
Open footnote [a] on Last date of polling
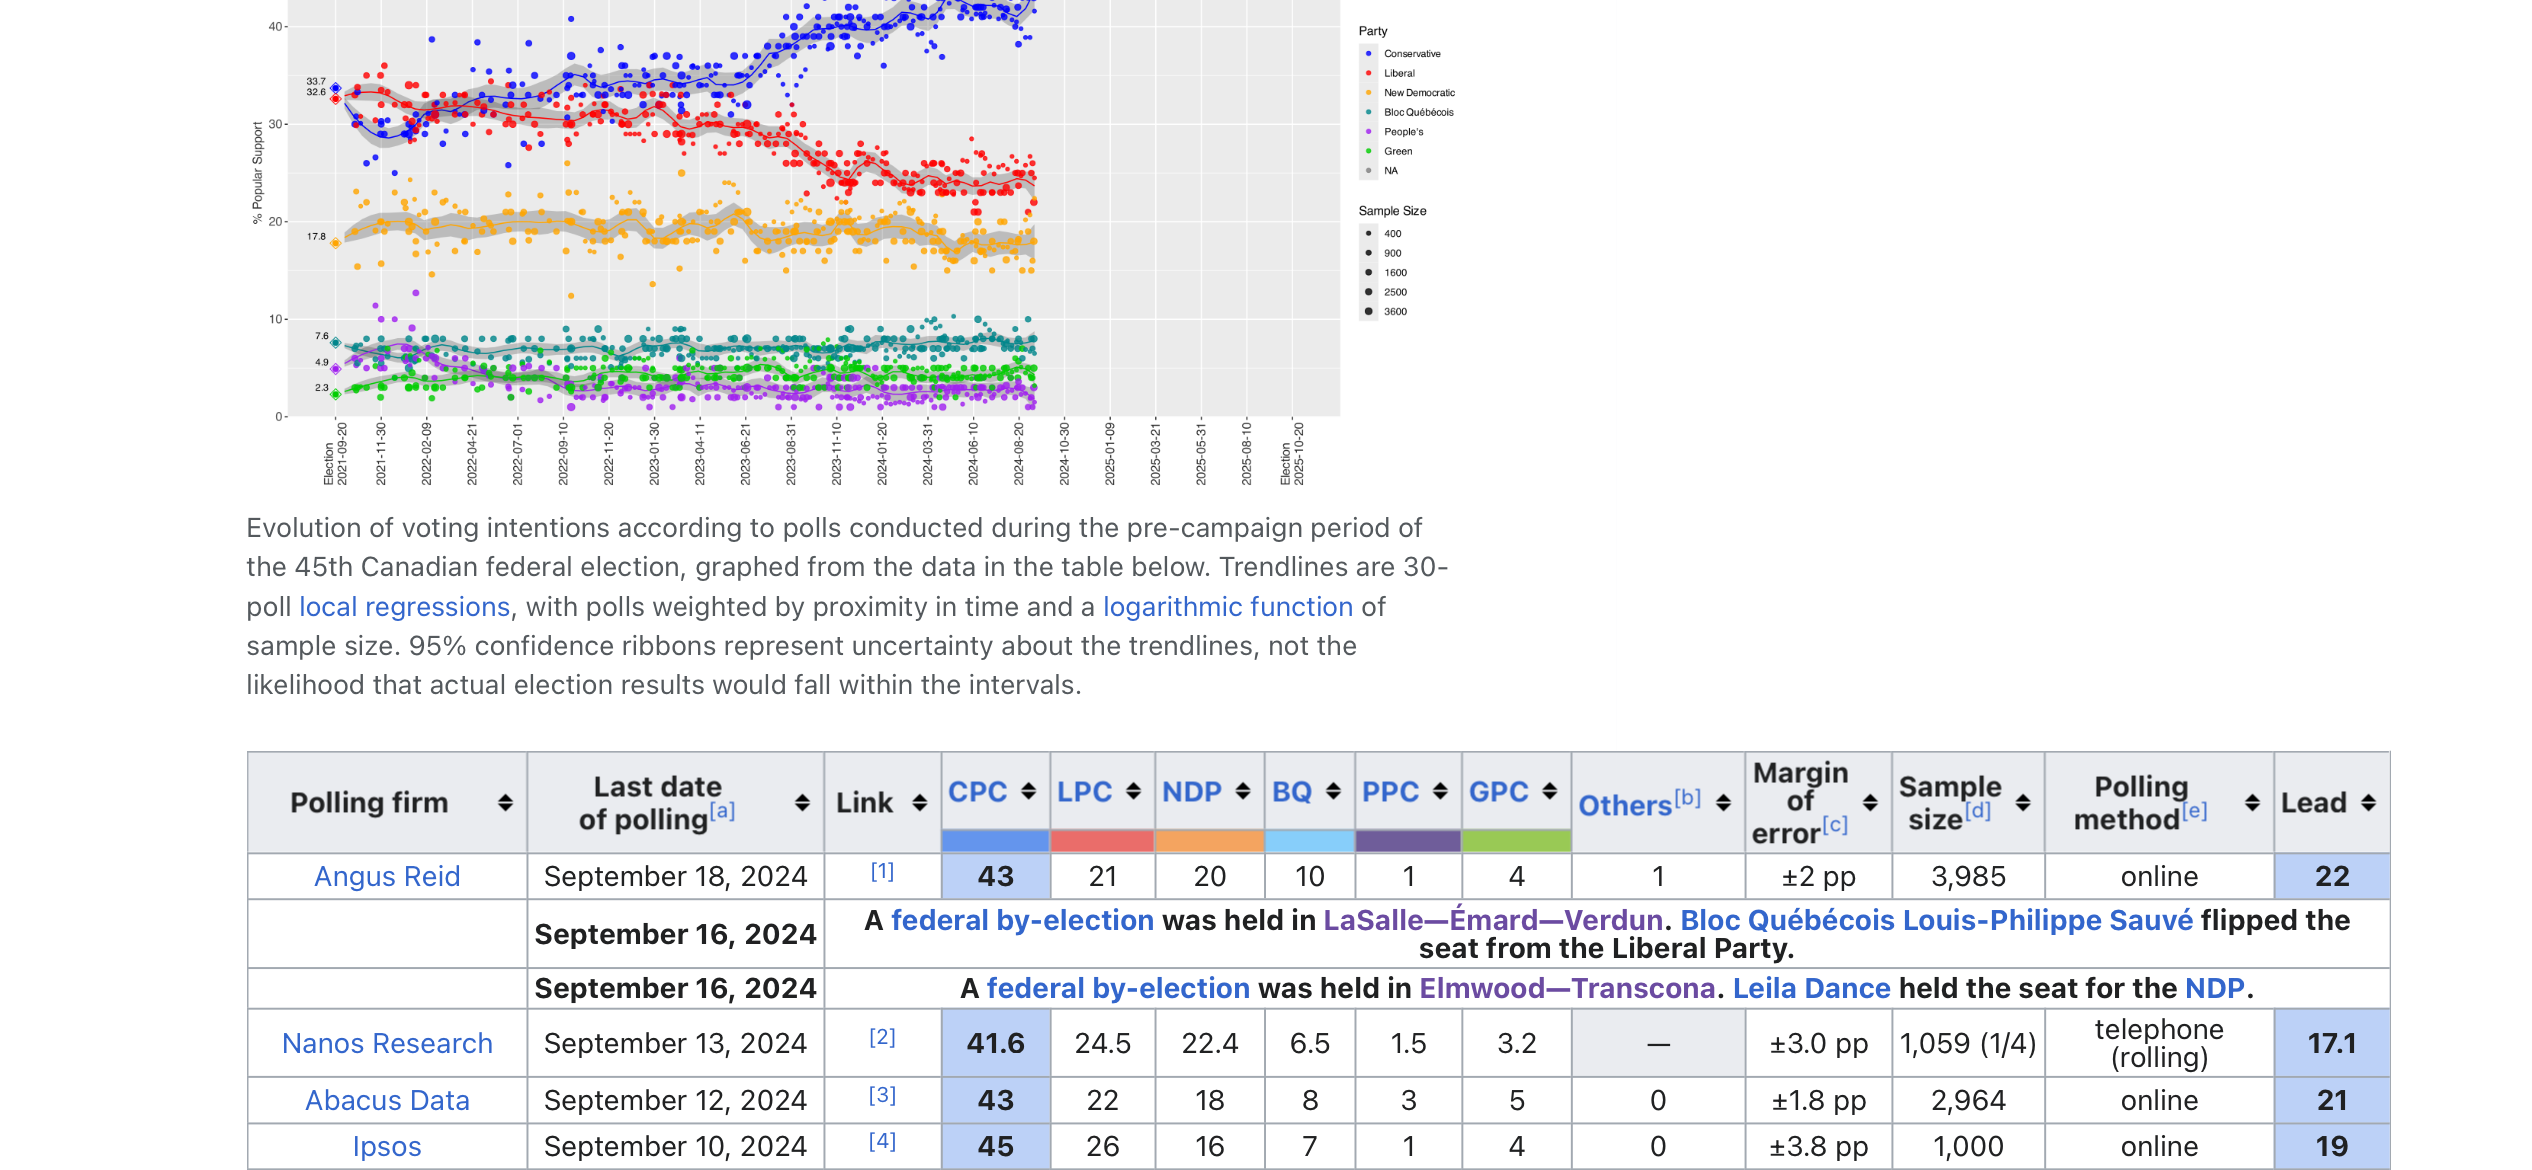(x=722, y=810)
